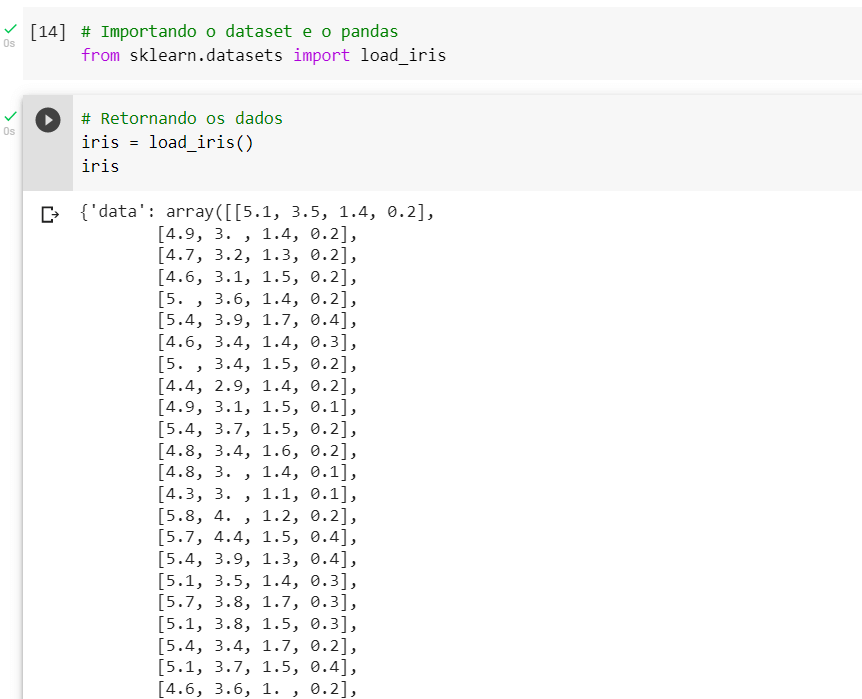Click the 0s execution time under first checkmark

pyautogui.click(x=9, y=42)
